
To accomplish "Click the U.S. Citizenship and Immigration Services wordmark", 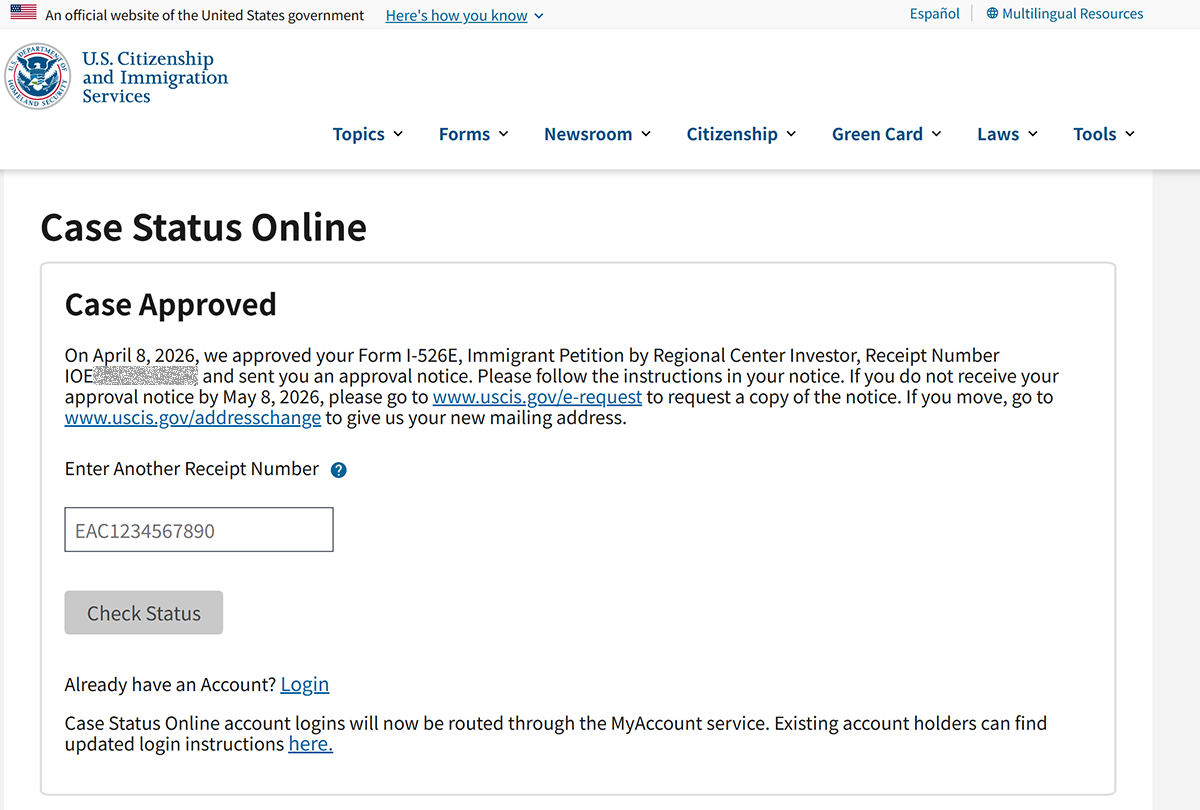I will click(155, 77).
